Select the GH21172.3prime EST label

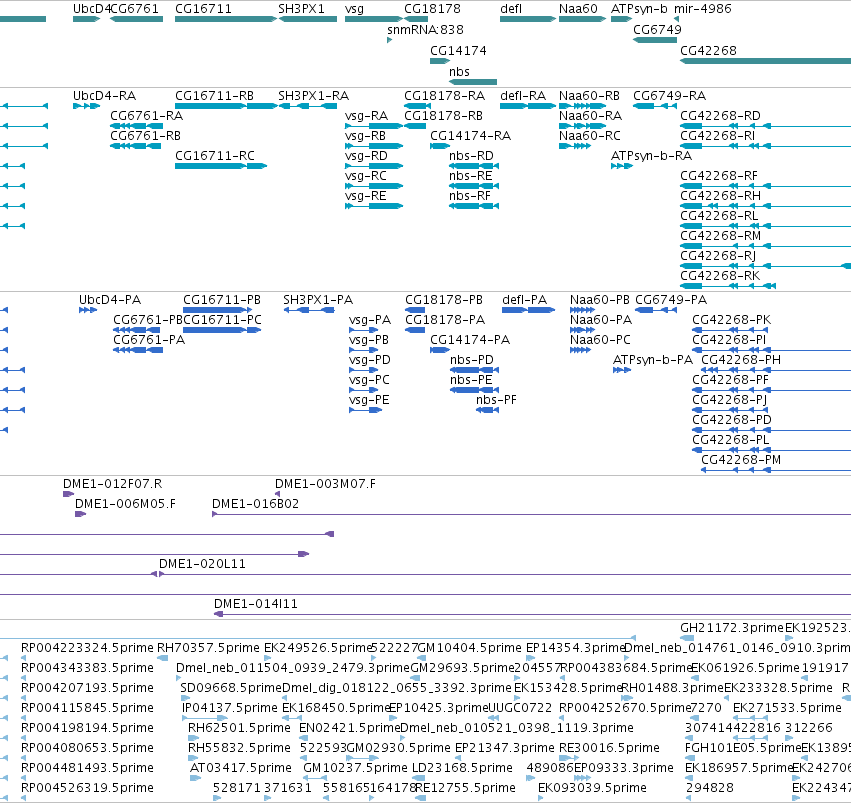pyautogui.click(x=732, y=628)
